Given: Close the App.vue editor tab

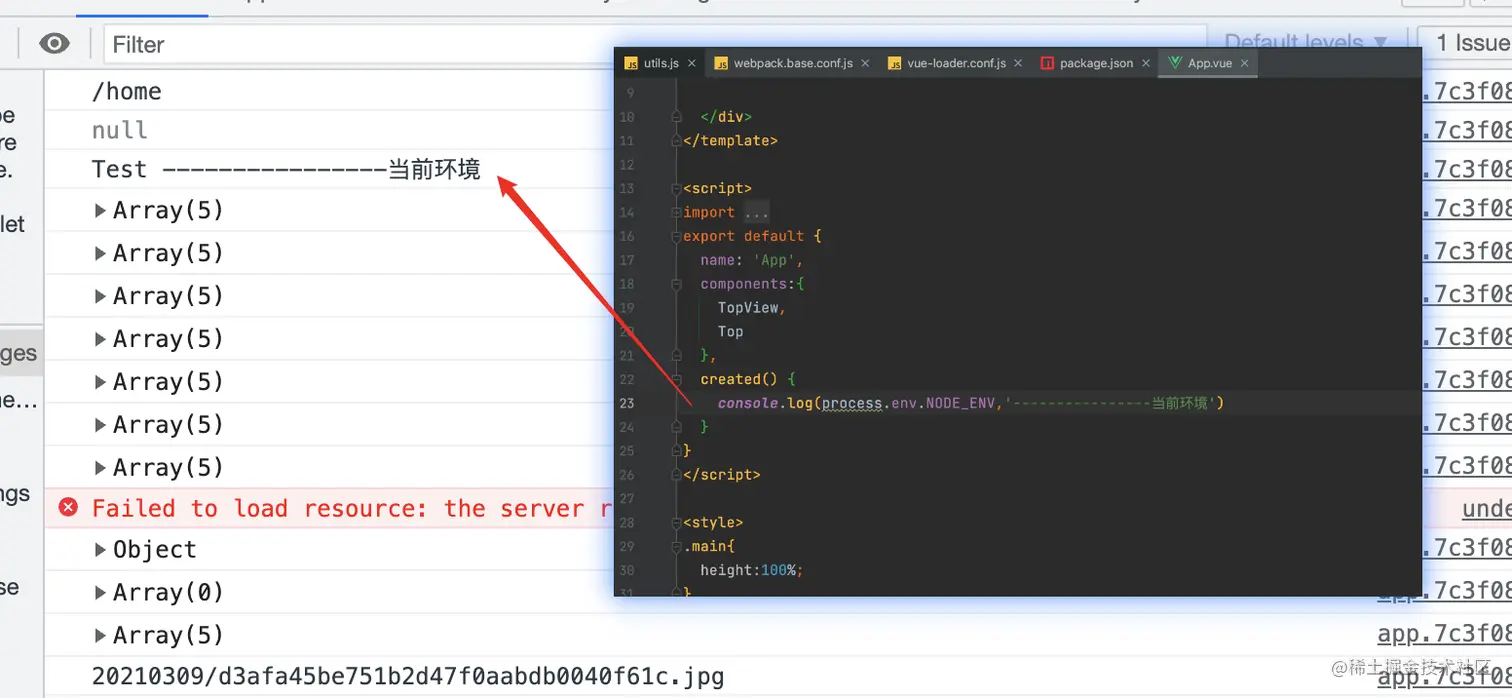Looking at the screenshot, I should [1244, 63].
